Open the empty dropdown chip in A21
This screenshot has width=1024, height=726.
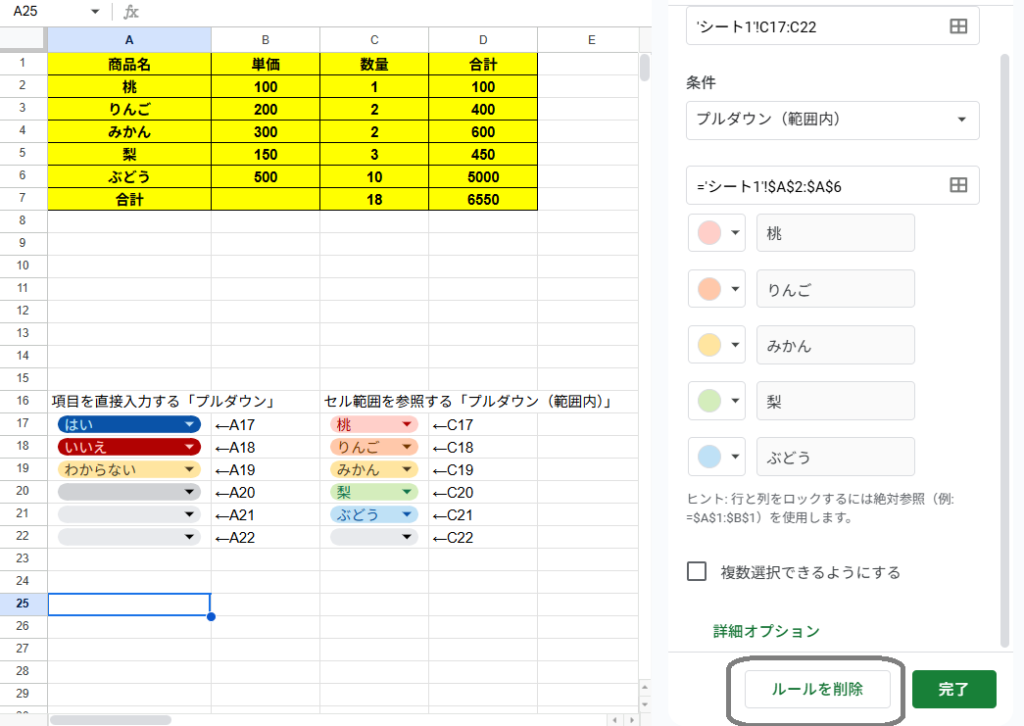129,514
